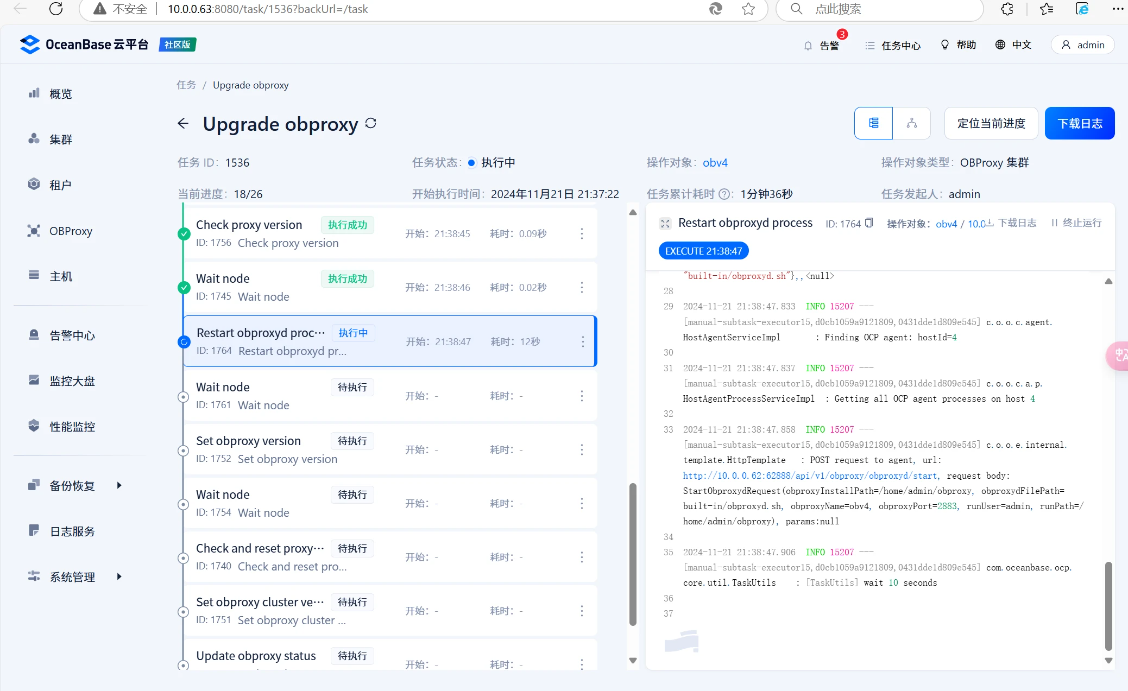Click the back arrow beside Upgrade obproxy
Screen dimensions: 1128x691
183,124
